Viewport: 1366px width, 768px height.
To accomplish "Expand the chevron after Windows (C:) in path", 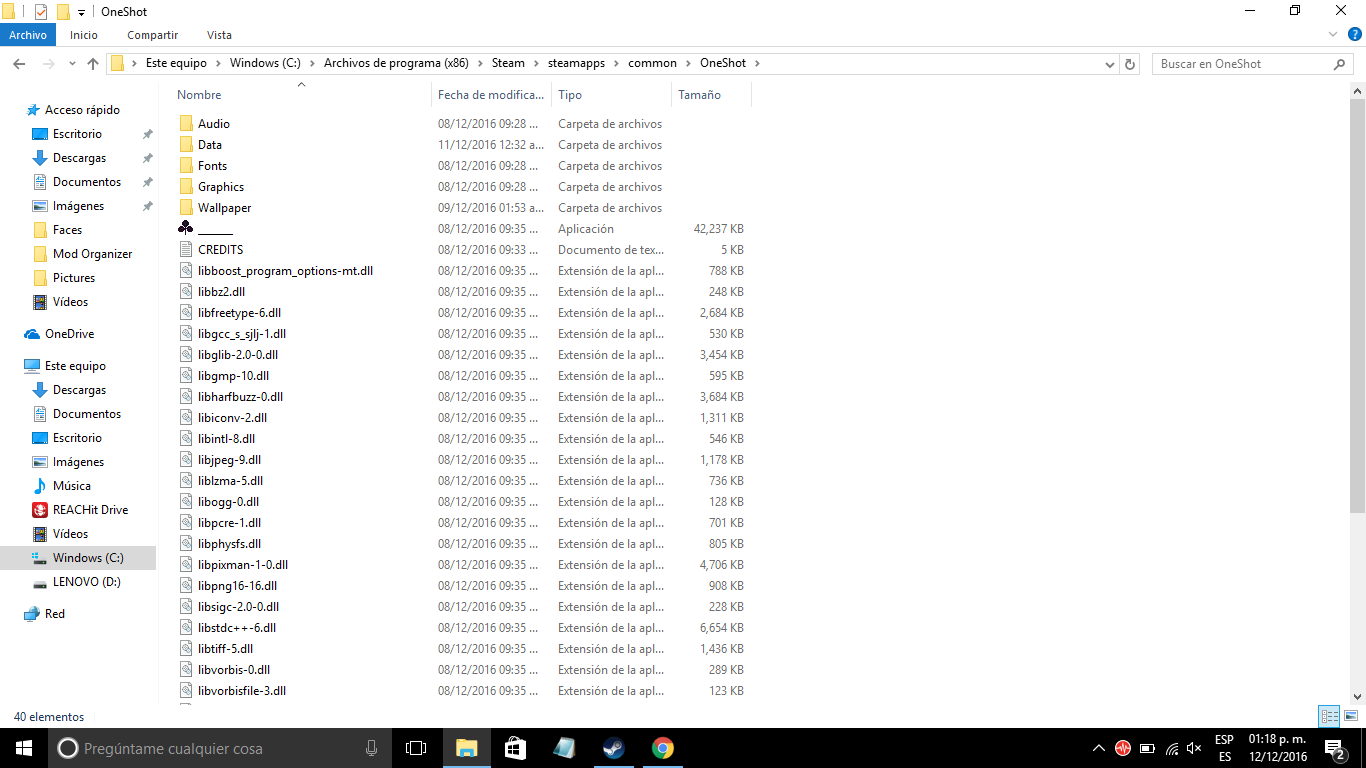I will 312,63.
